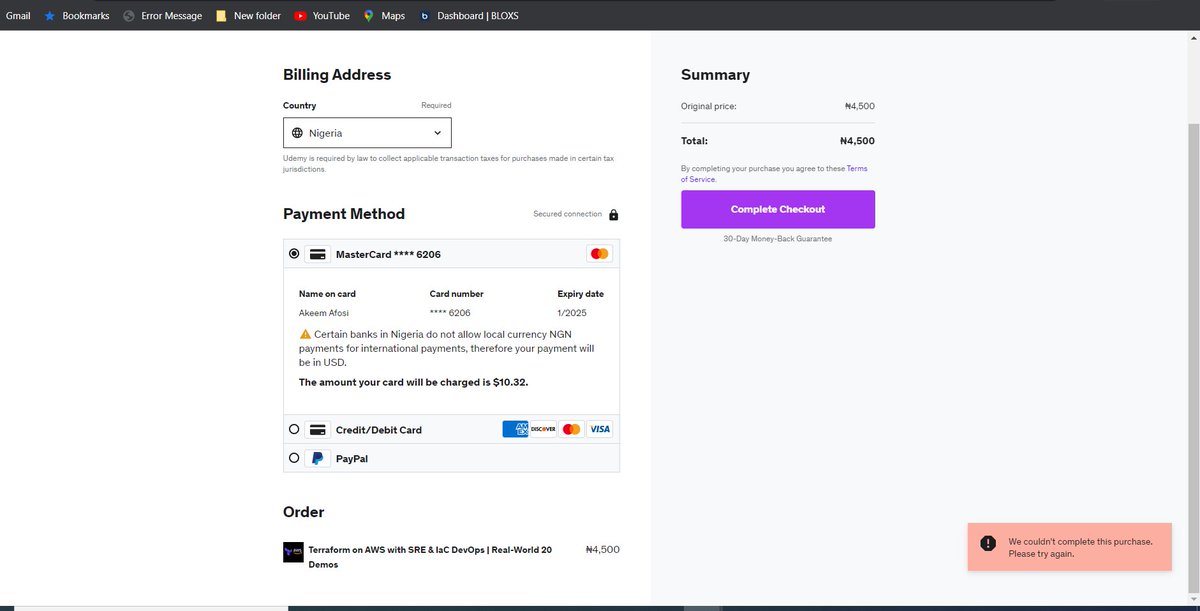Click the error alert icon in notification

(x=988, y=543)
